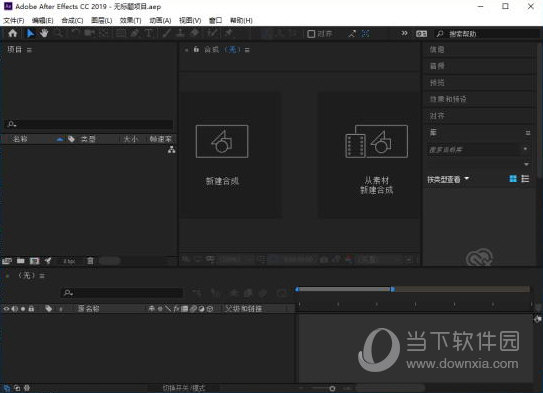Open the timeline (无) panel menu

click(x=42, y=276)
